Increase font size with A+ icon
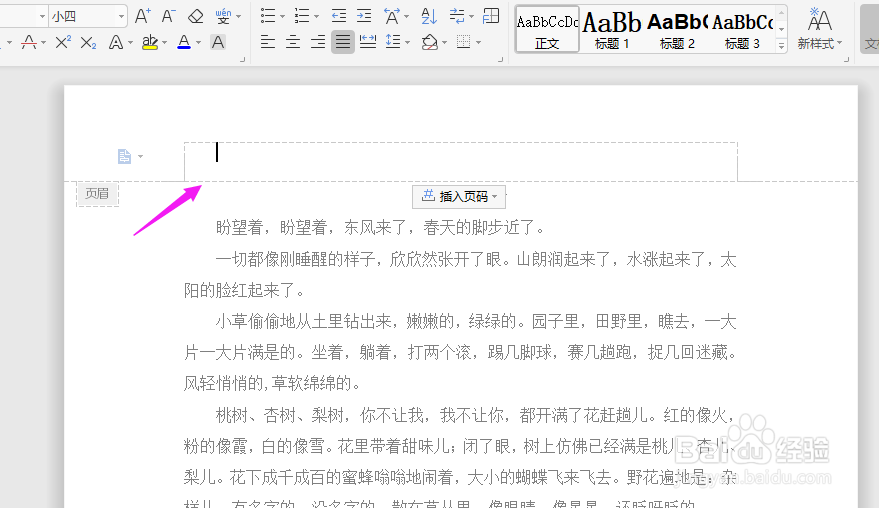Image resolution: width=879 pixels, height=508 pixels. pyautogui.click(x=143, y=16)
